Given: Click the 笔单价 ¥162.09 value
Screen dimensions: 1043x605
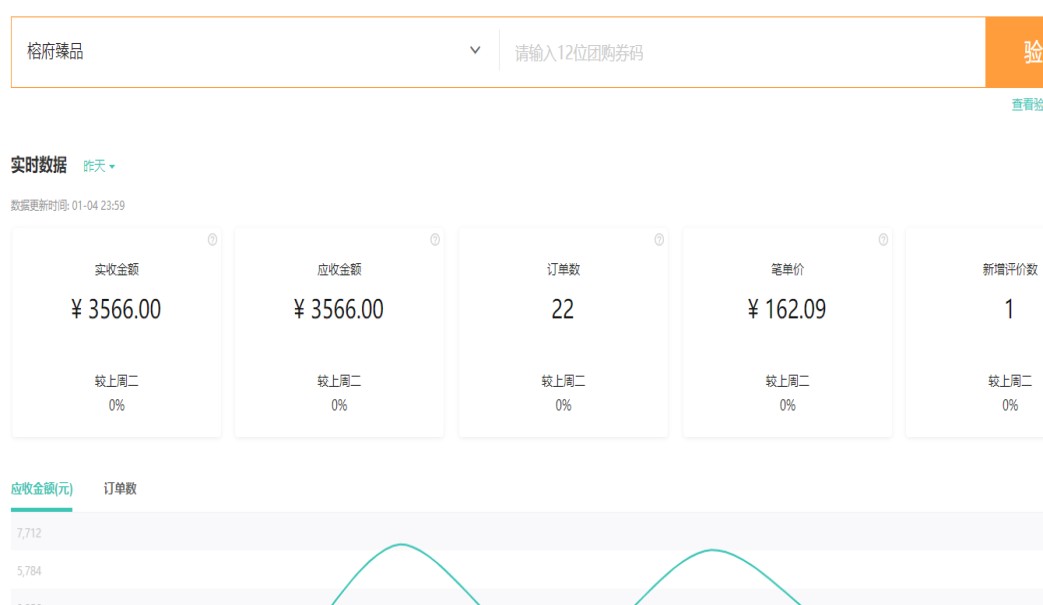Looking at the screenshot, I should 787,310.
